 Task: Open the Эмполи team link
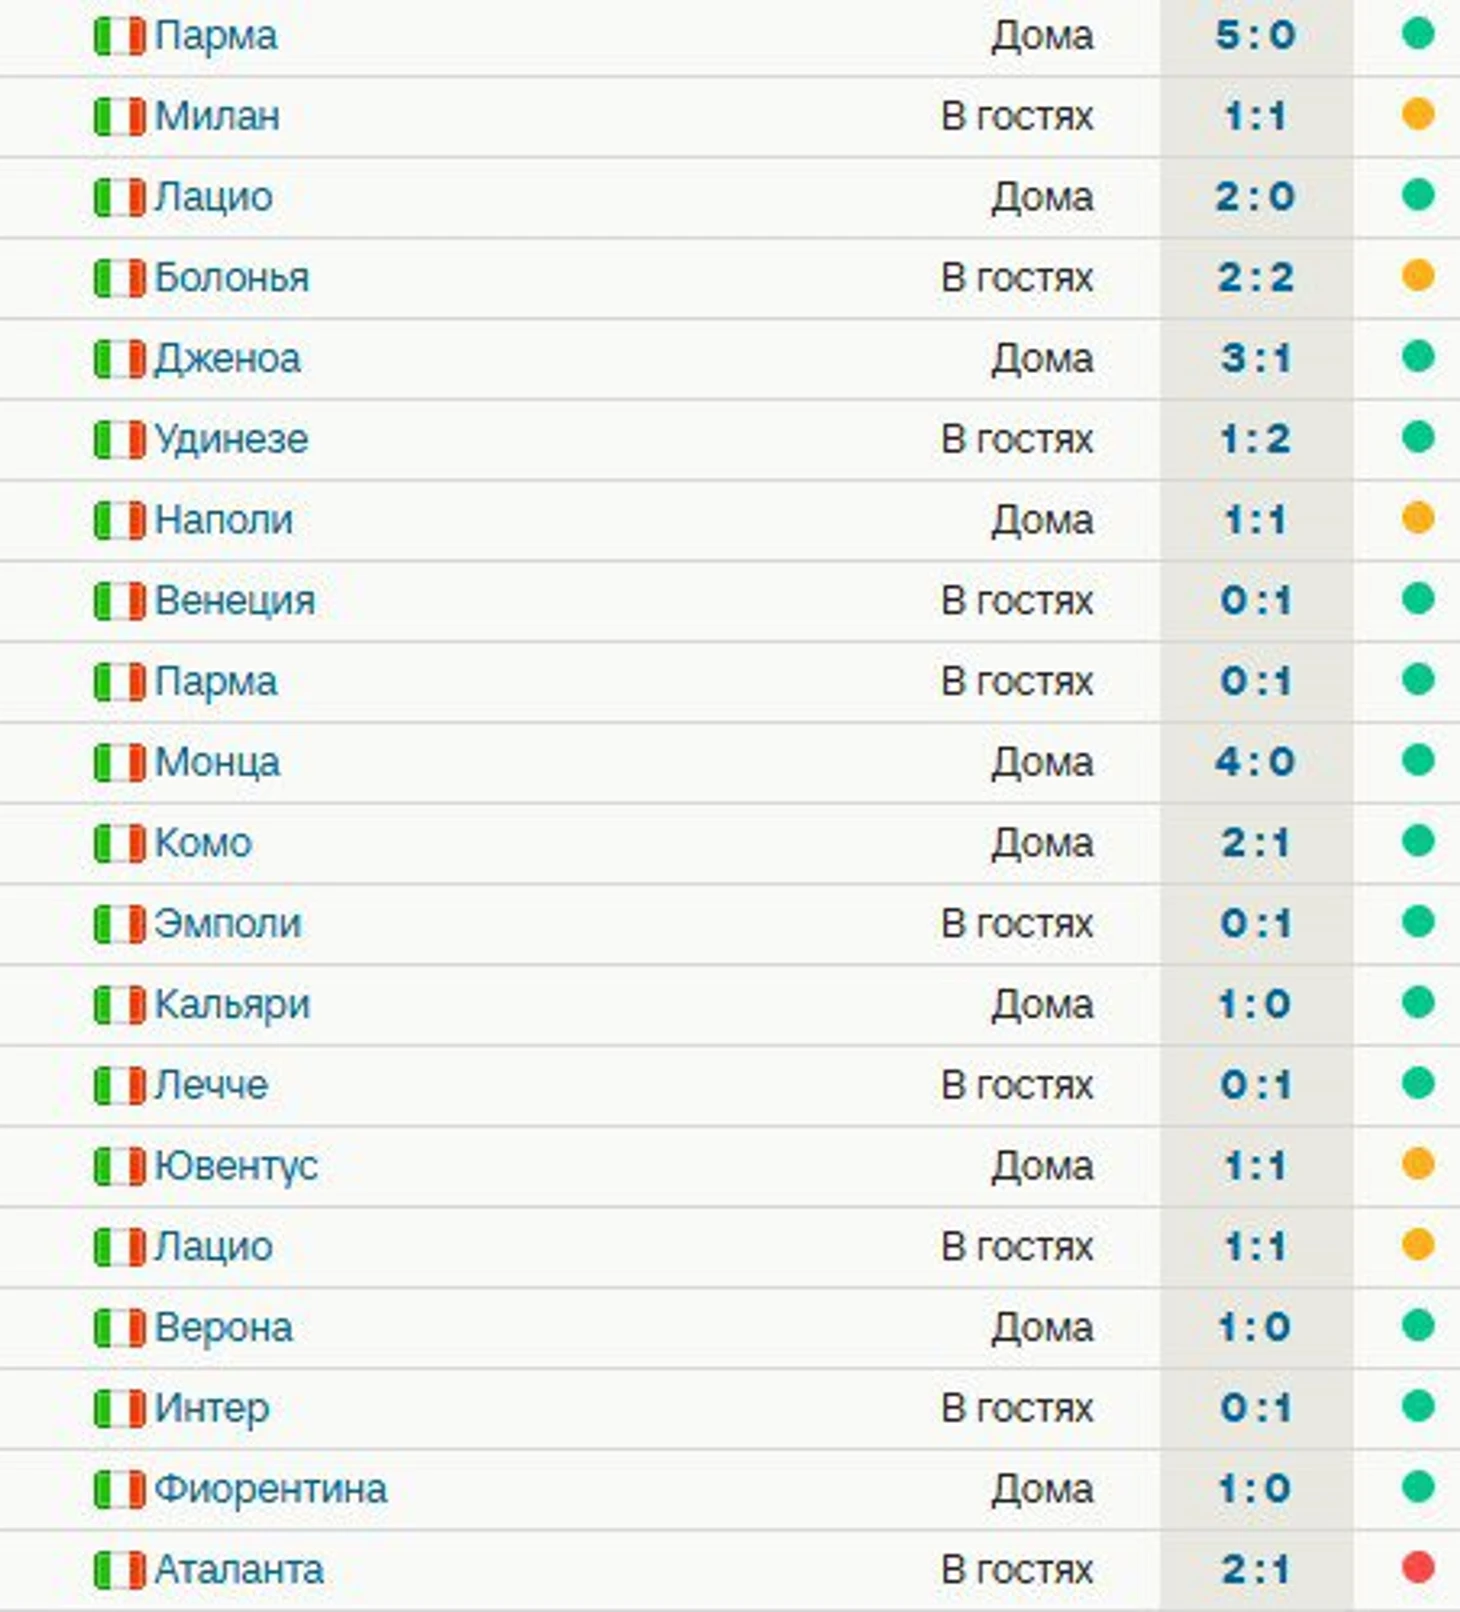[x=227, y=924]
